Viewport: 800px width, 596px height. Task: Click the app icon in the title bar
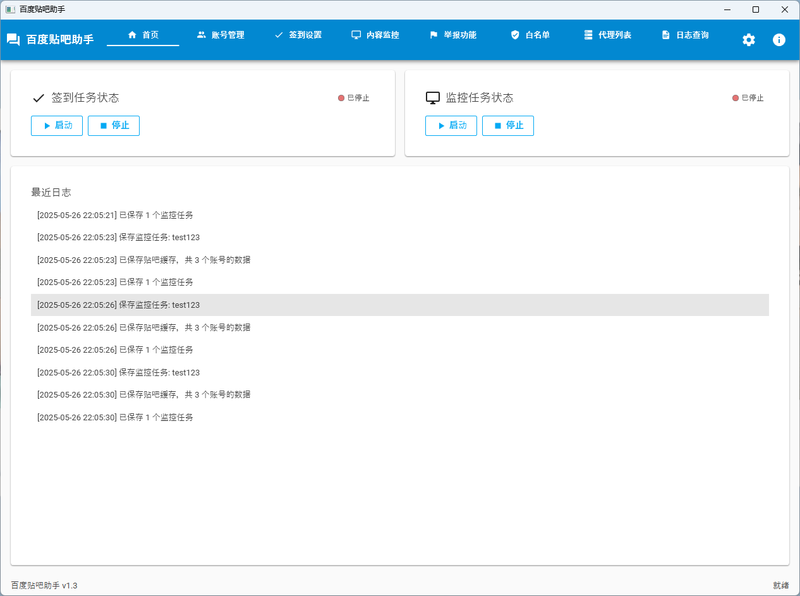(x=10, y=9)
